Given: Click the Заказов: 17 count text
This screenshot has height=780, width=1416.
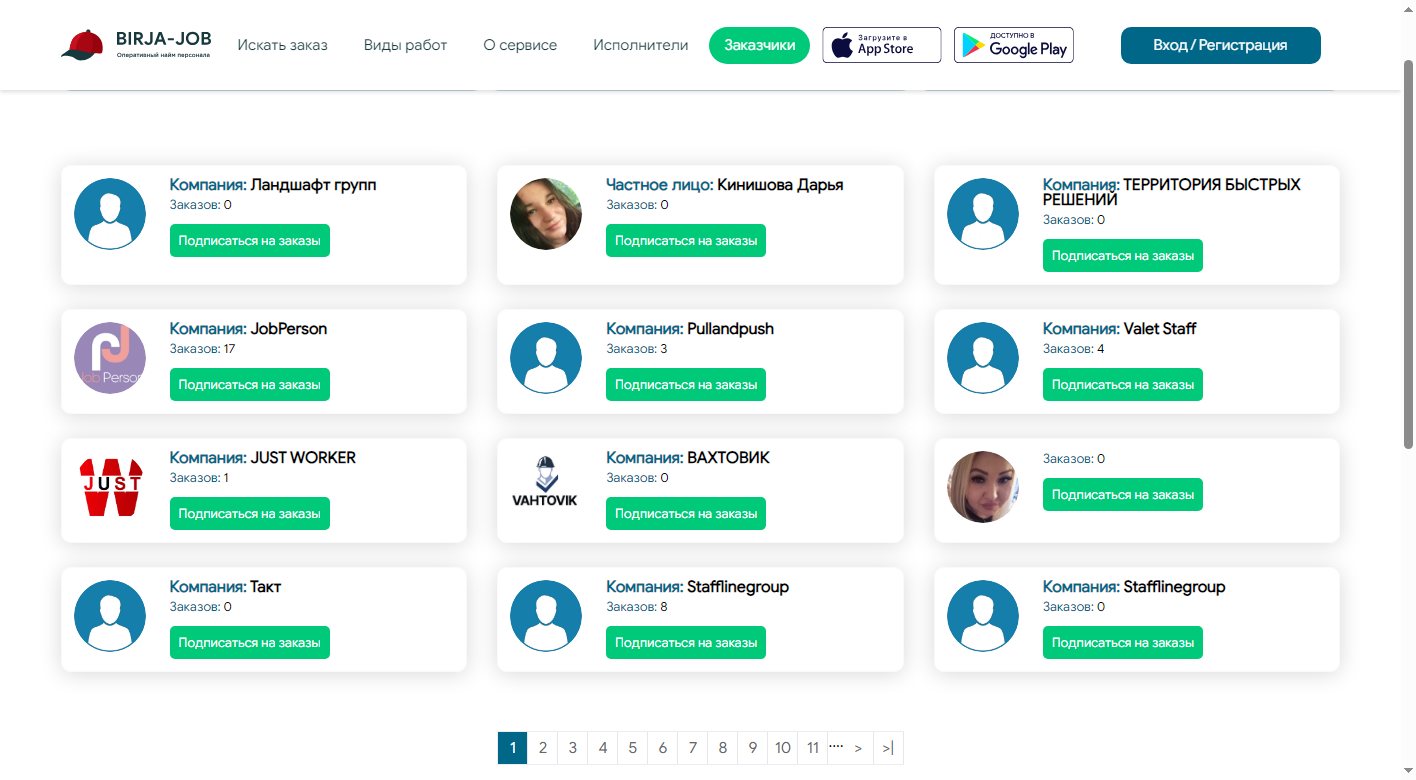Looking at the screenshot, I should [x=202, y=349].
